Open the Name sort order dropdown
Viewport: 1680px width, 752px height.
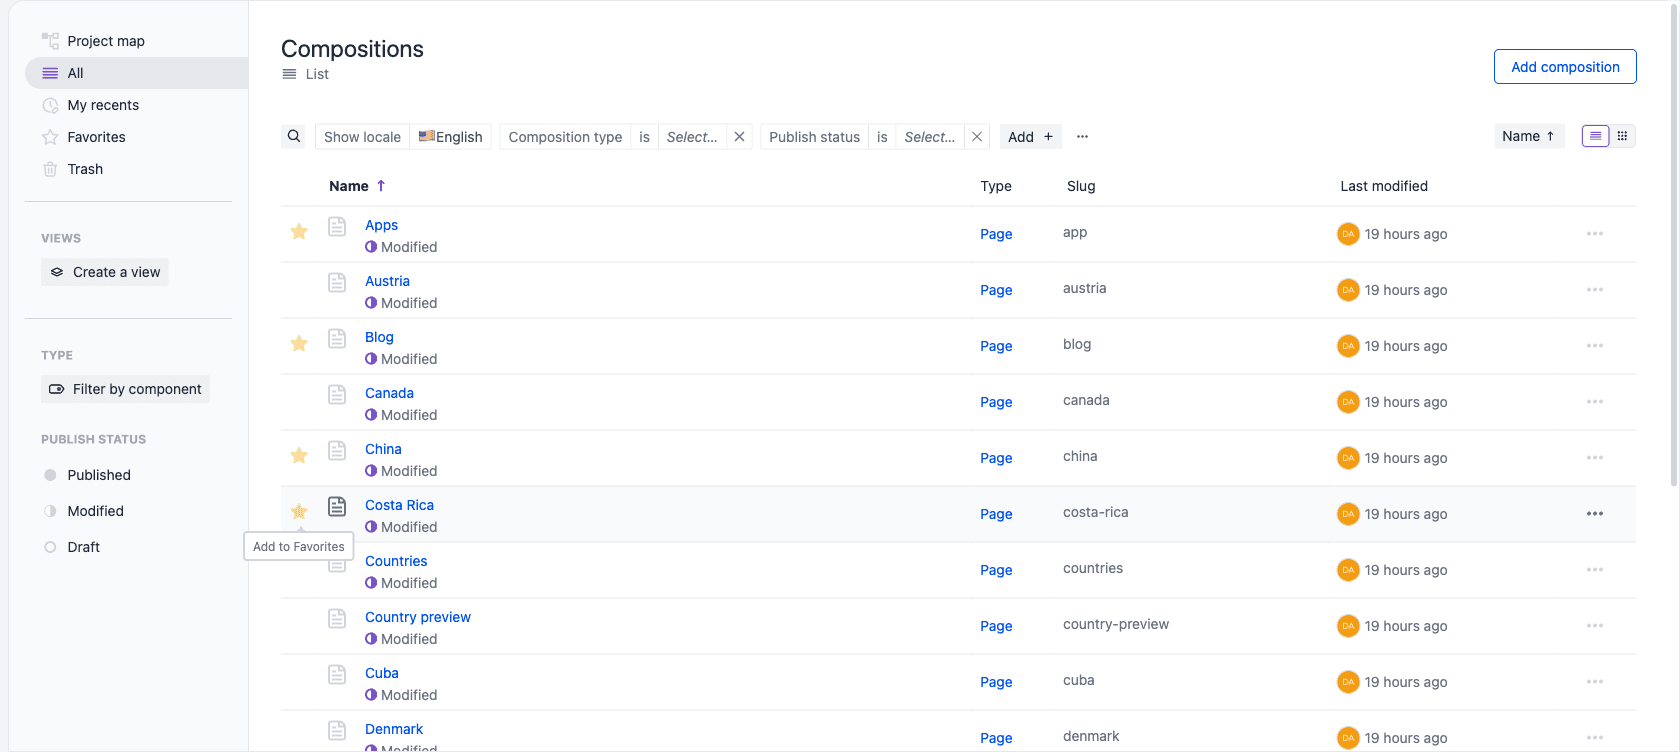click(x=1528, y=136)
